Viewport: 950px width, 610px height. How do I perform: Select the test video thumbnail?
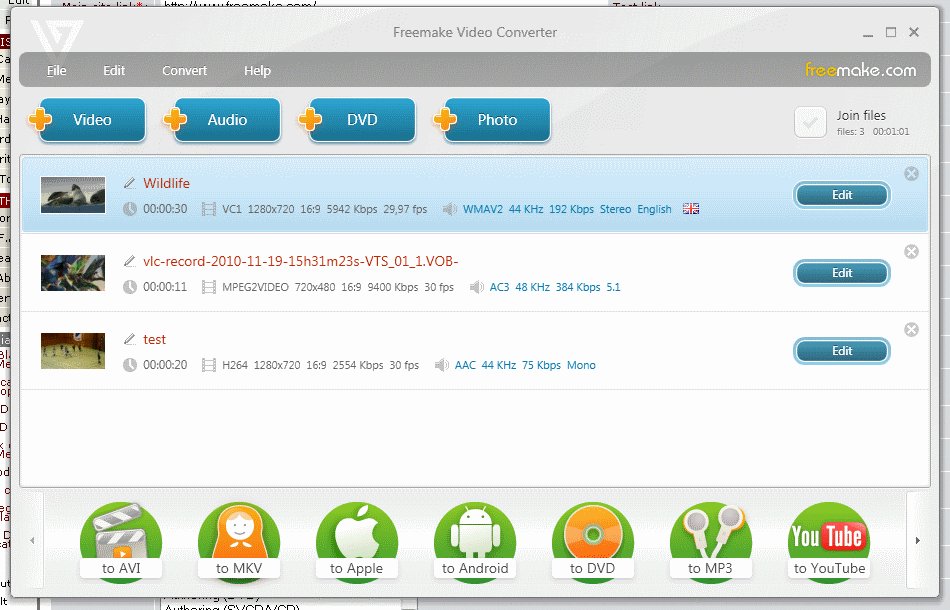[73, 351]
